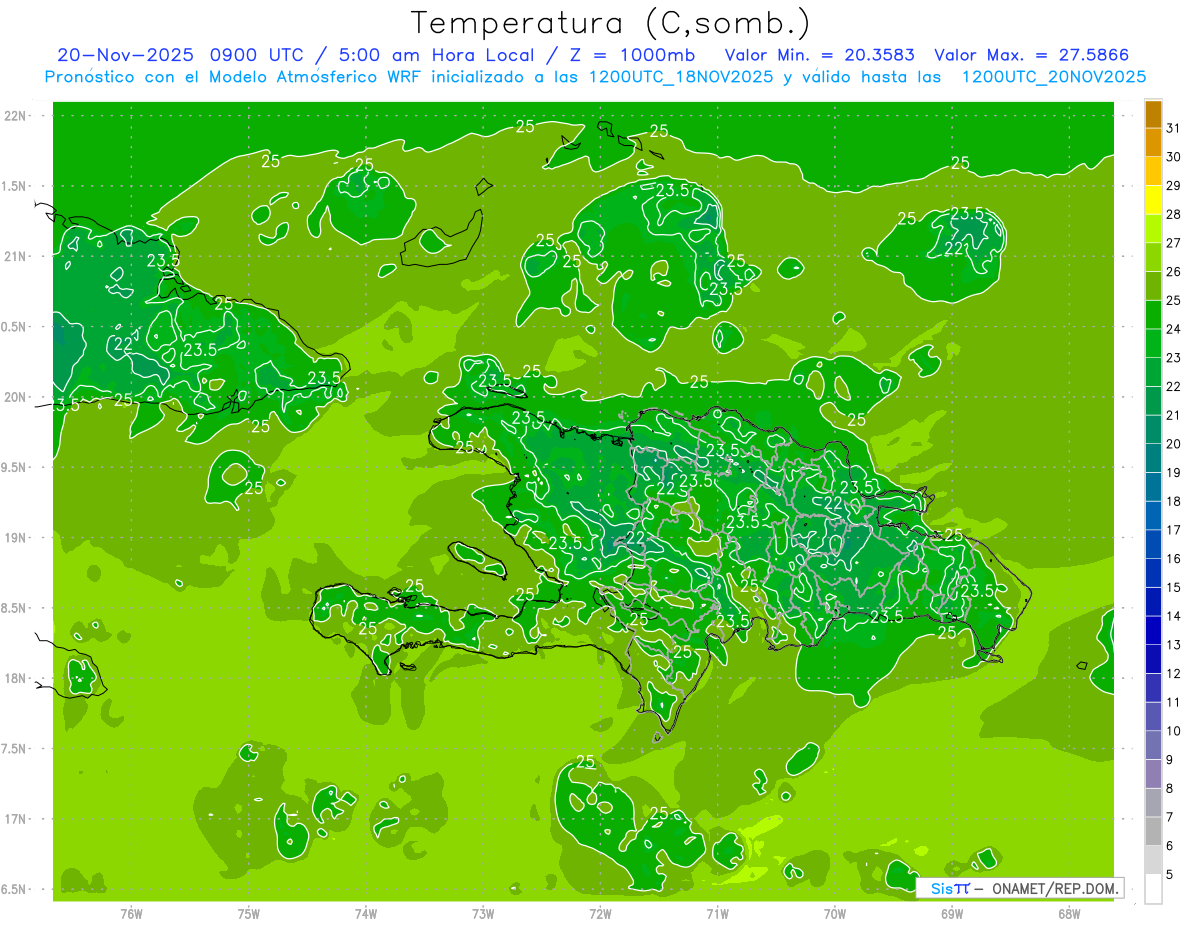This screenshot has width=1200, height=927.
Task: Click the '76W' longitude axis label
Action: [x=131, y=914]
